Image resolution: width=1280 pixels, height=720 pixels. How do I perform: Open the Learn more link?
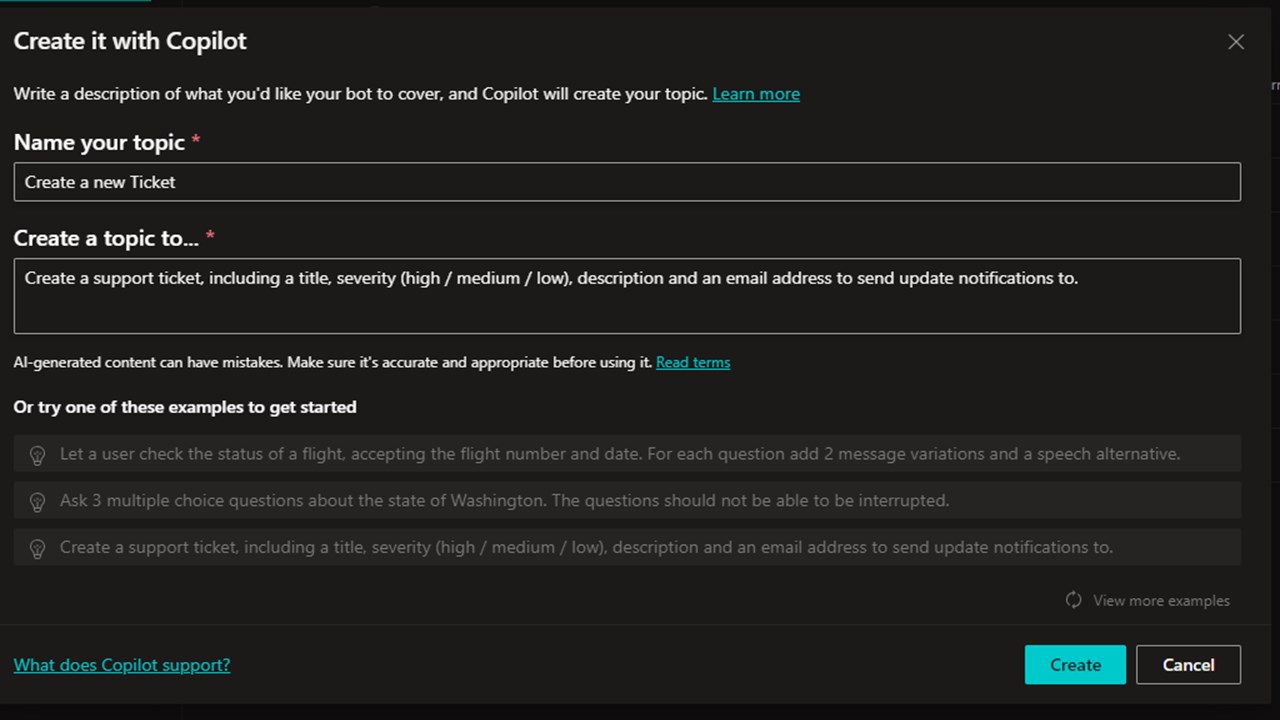point(755,94)
